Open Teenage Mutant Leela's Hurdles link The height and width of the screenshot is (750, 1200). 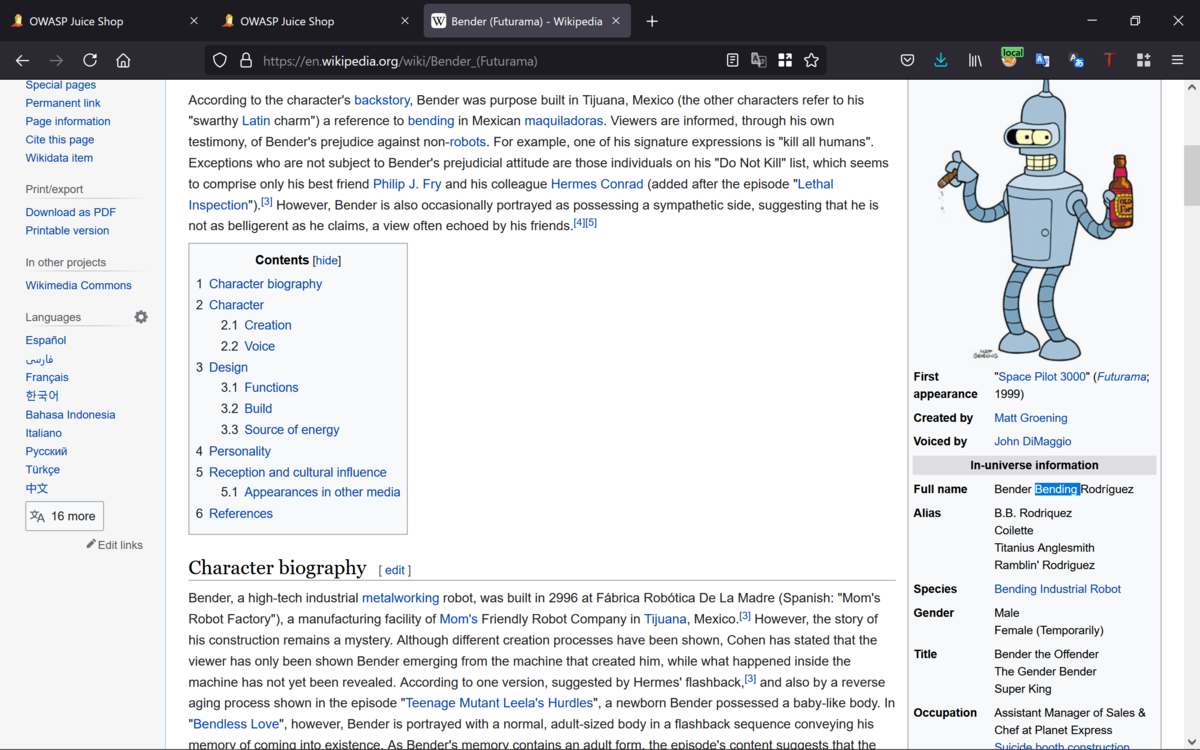499,703
